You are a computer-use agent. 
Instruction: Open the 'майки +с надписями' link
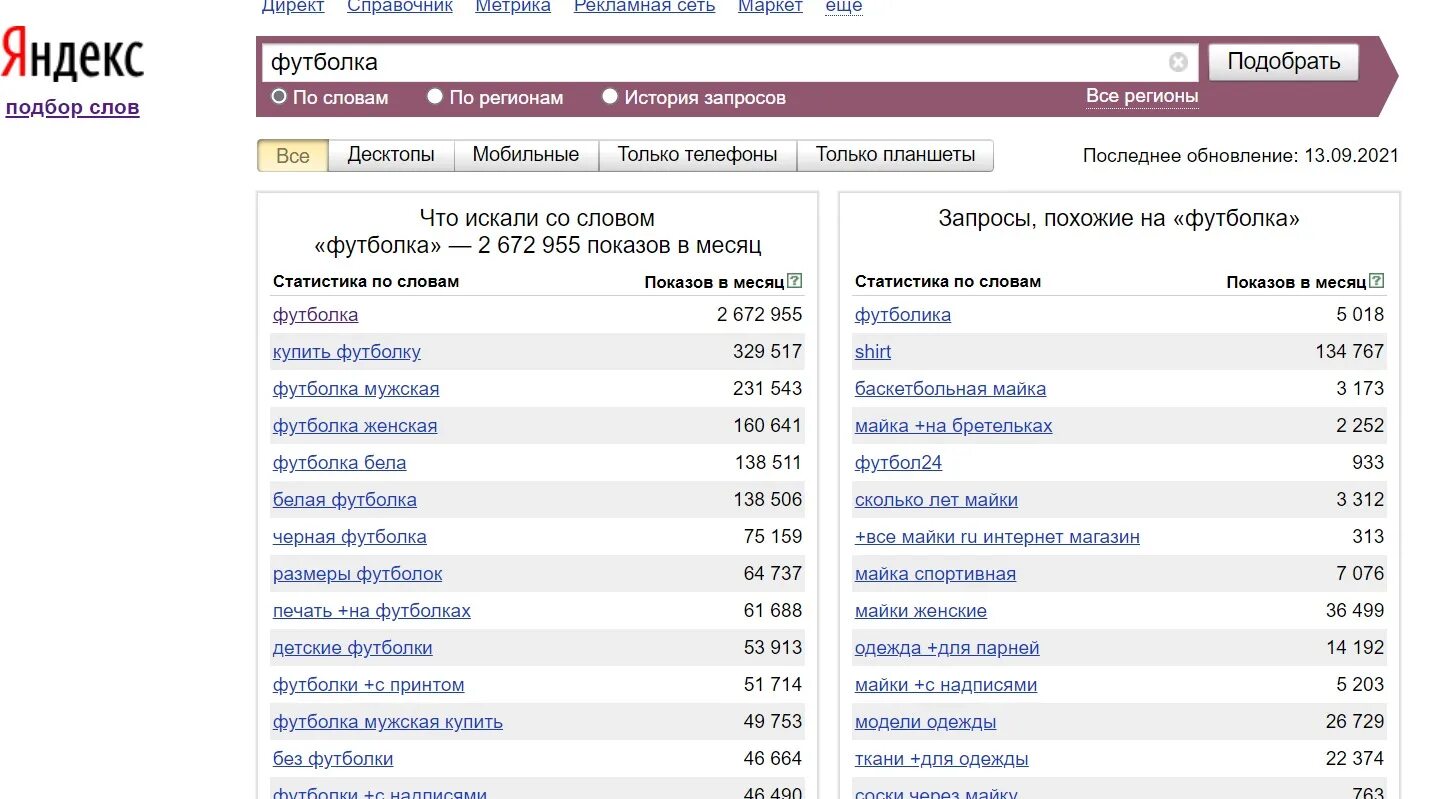pos(946,685)
